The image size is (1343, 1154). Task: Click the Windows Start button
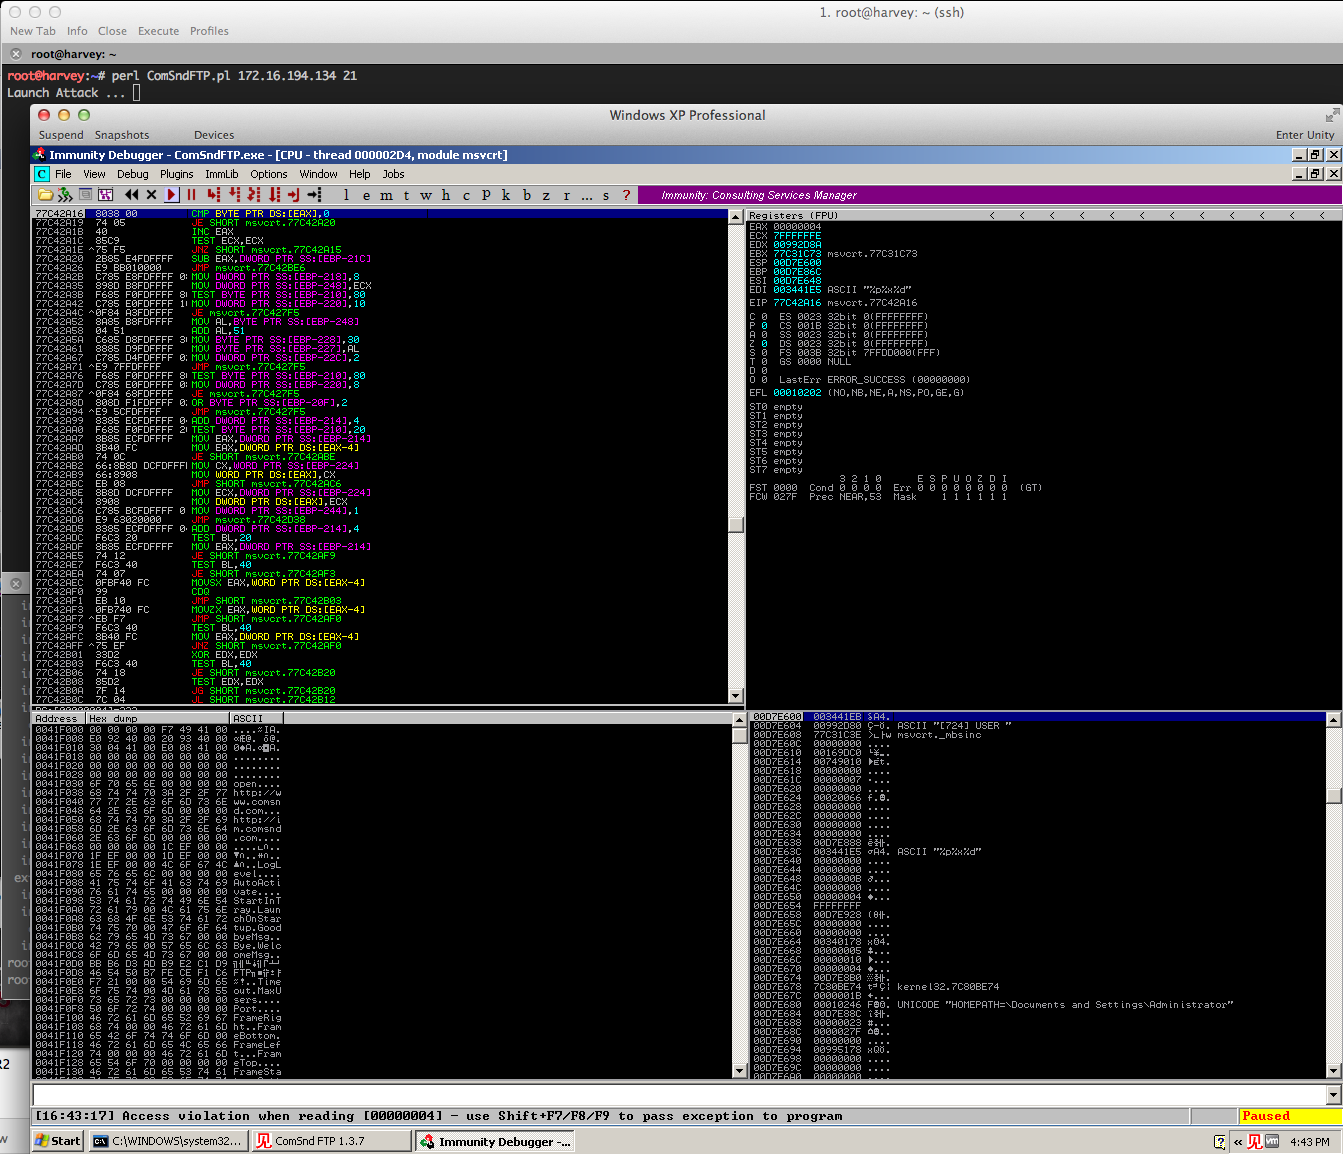click(57, 1141)
